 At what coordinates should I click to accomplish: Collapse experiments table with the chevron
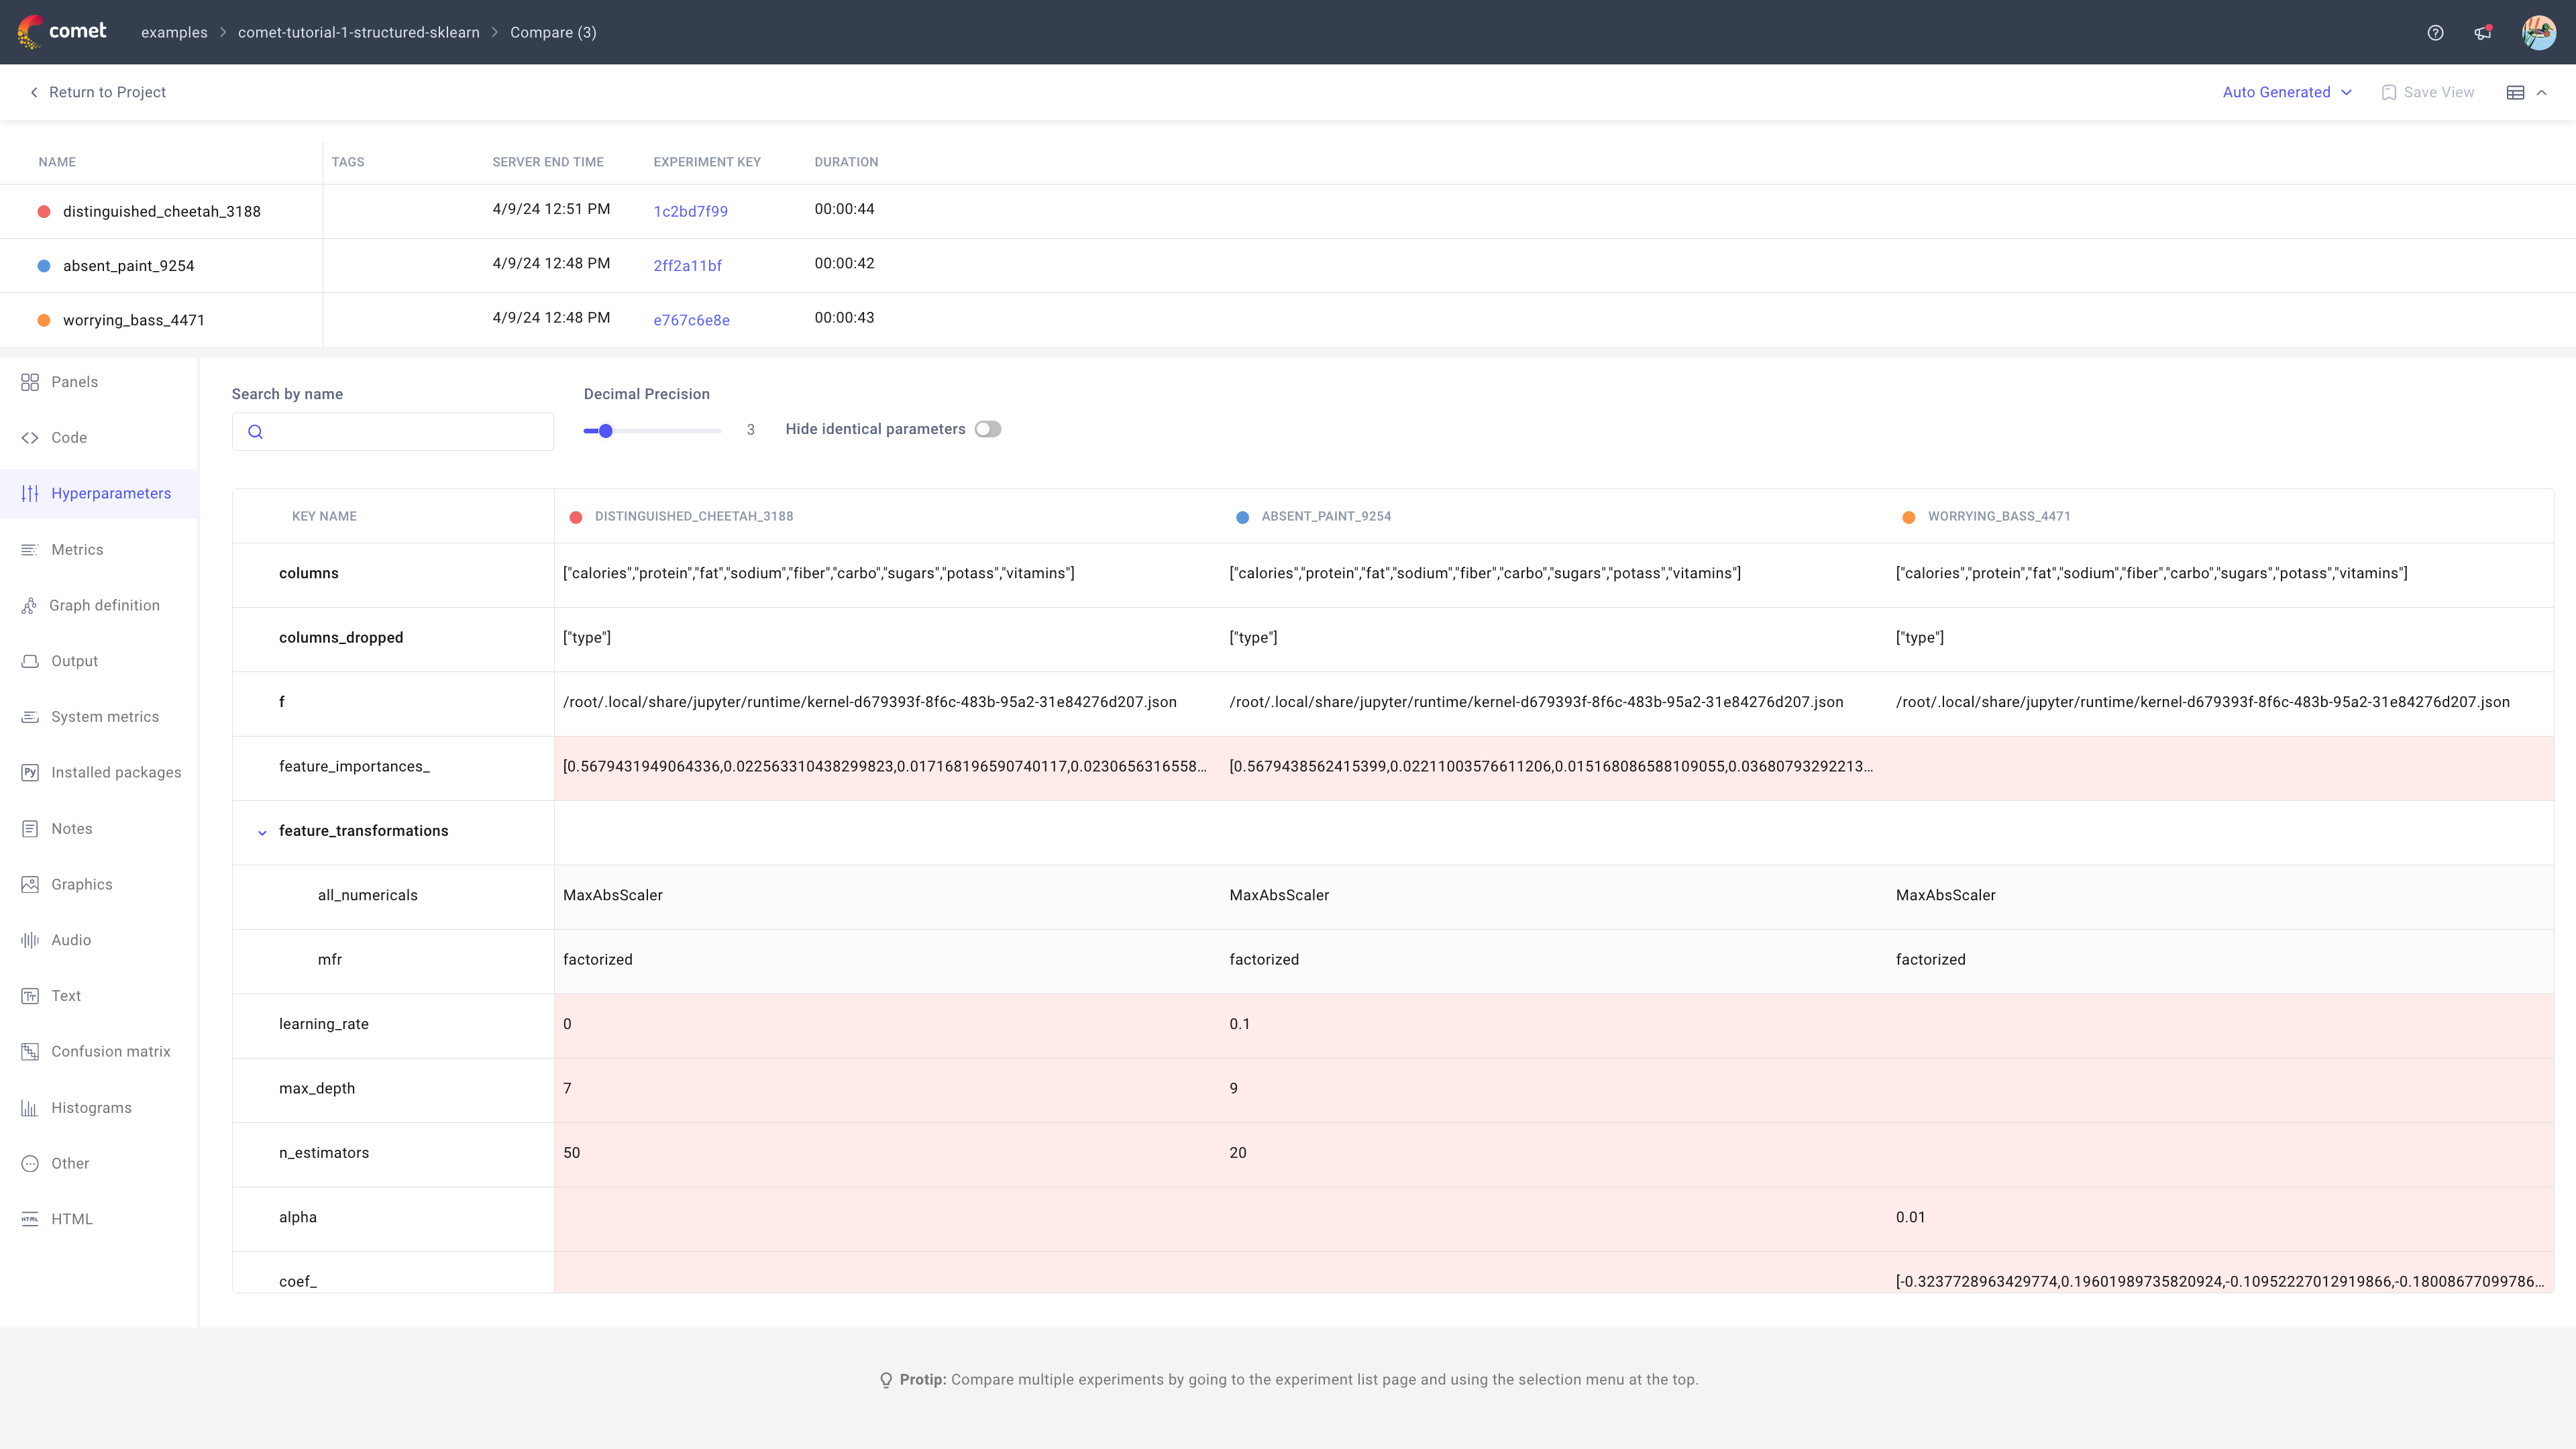2541,92
